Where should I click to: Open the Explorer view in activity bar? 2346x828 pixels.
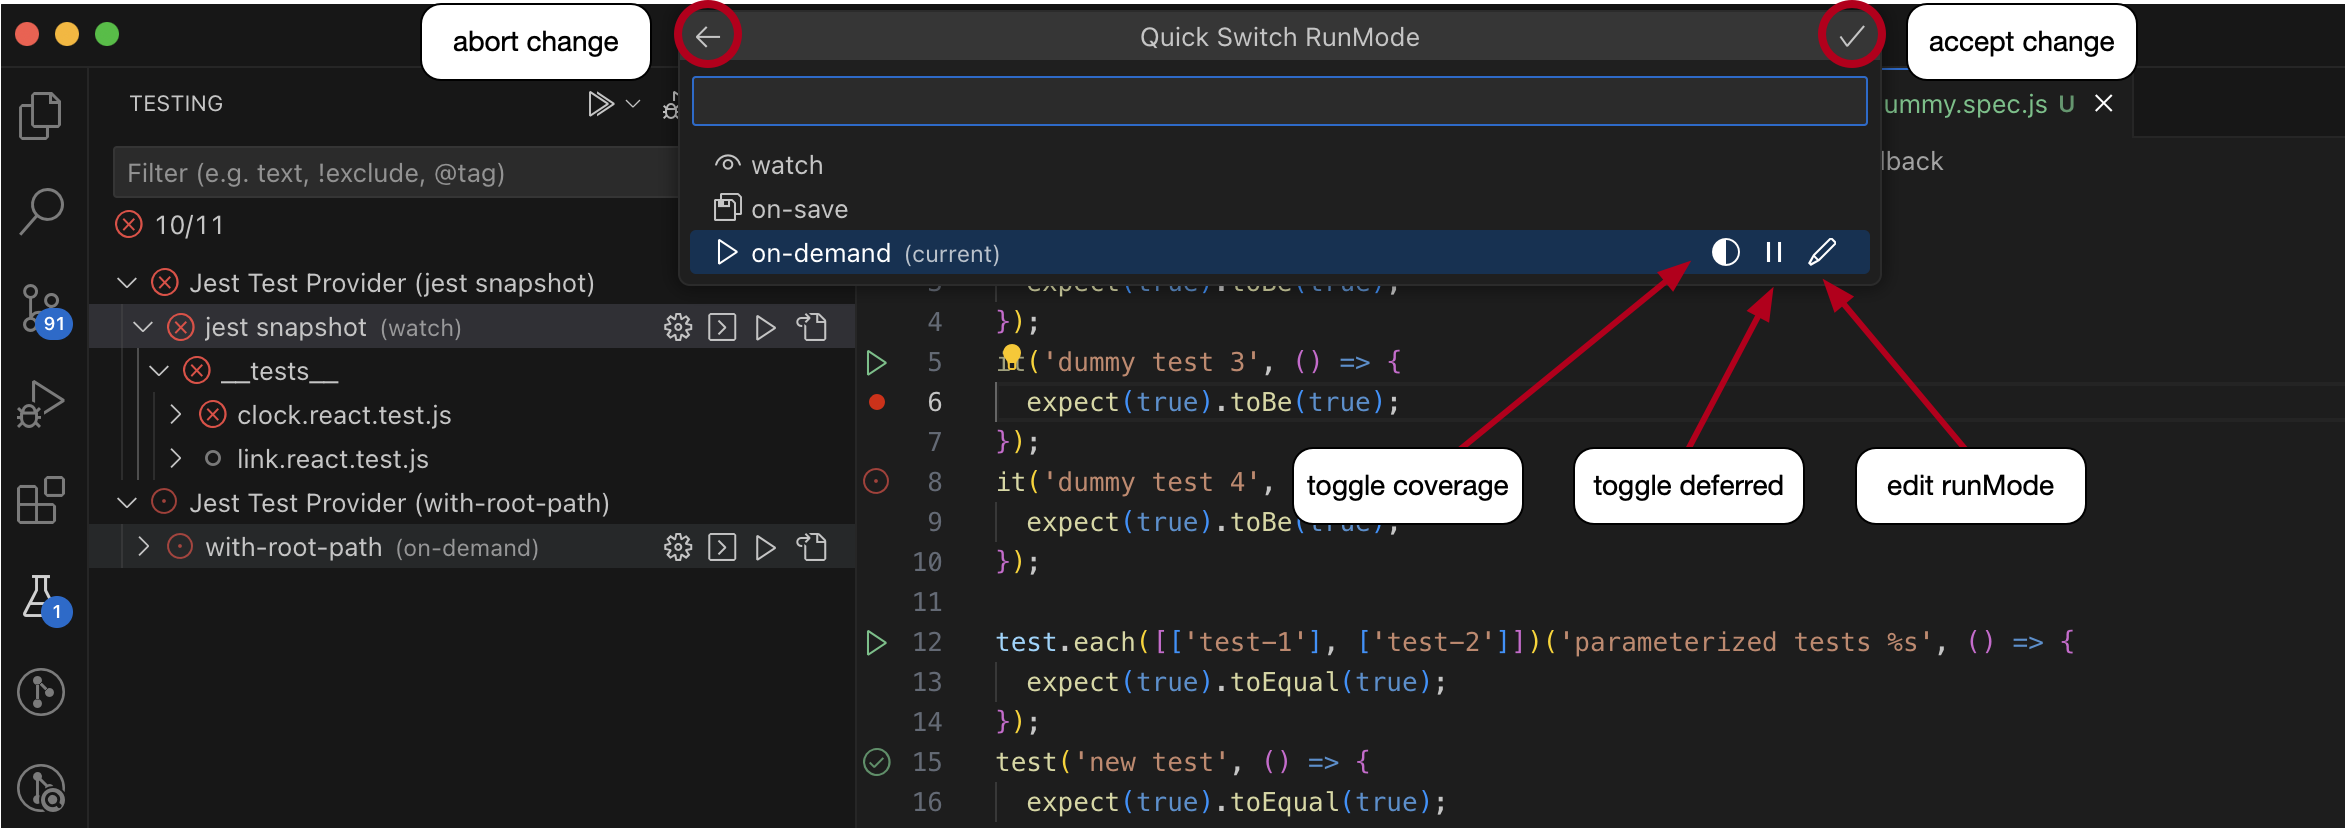point(41,116)
